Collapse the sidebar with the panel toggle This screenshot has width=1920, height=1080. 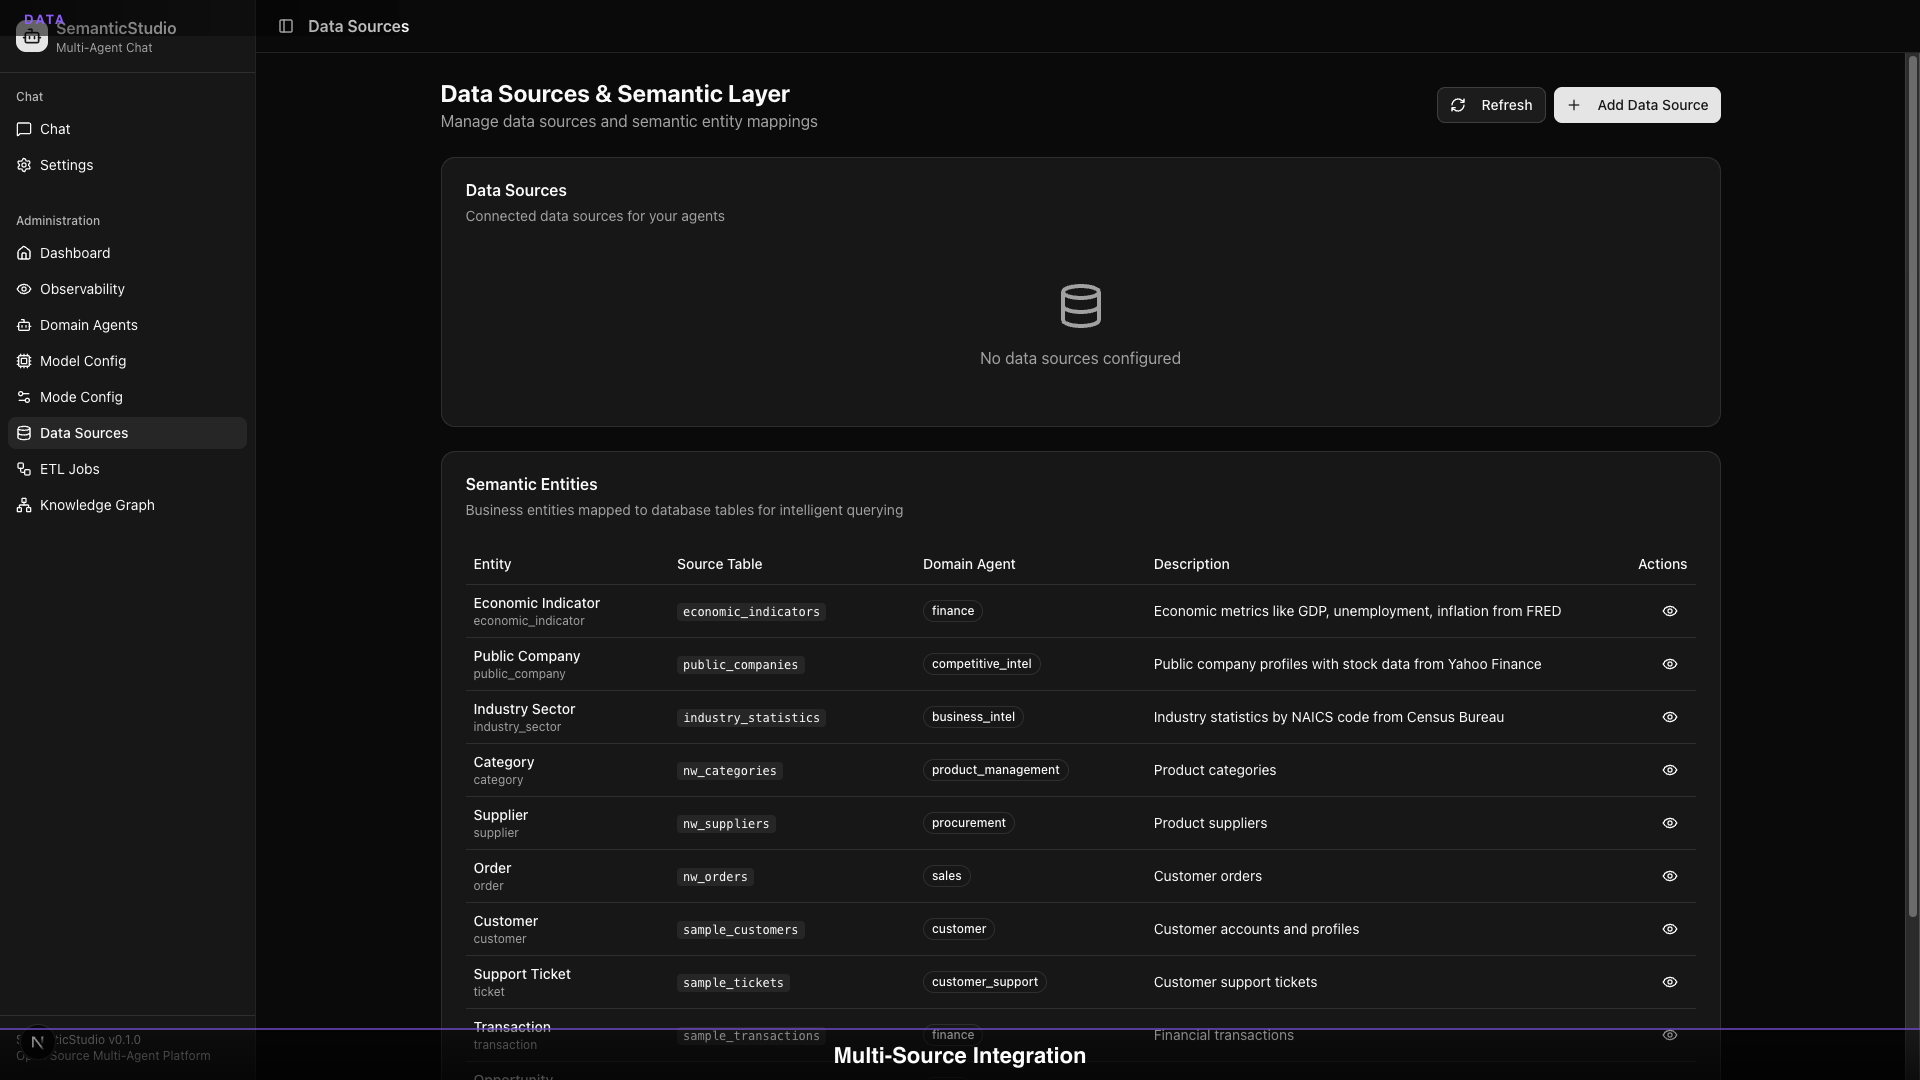pyautogui.click(x=287, y=26)
